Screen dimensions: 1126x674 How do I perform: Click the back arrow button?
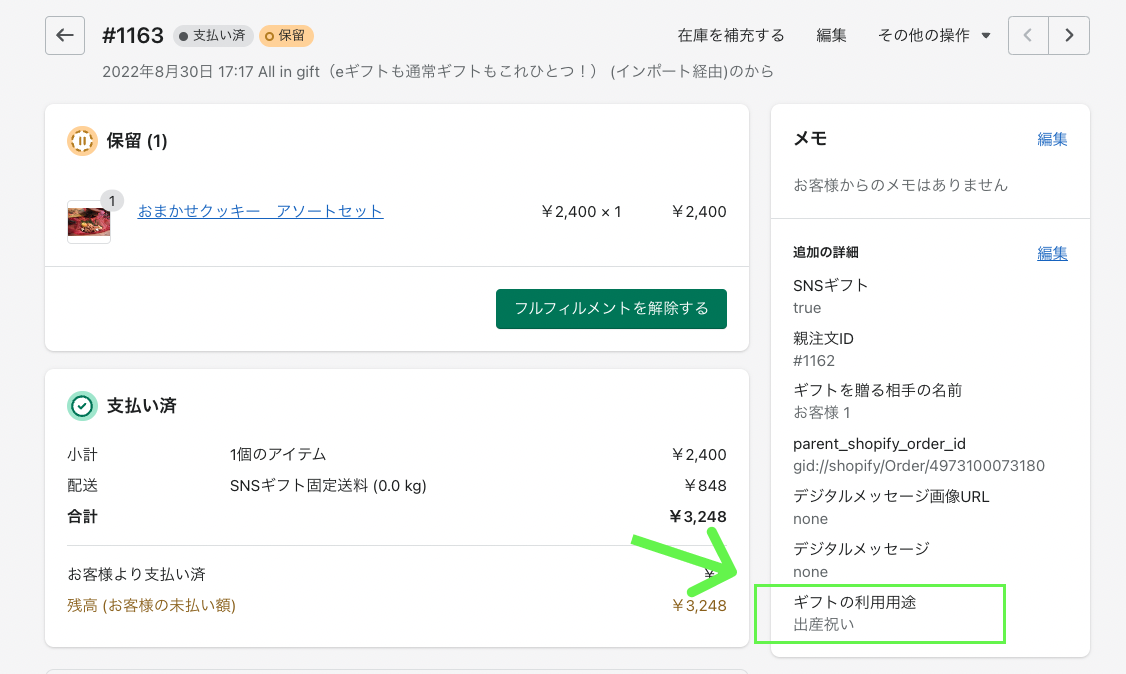[x=64, y=36]
